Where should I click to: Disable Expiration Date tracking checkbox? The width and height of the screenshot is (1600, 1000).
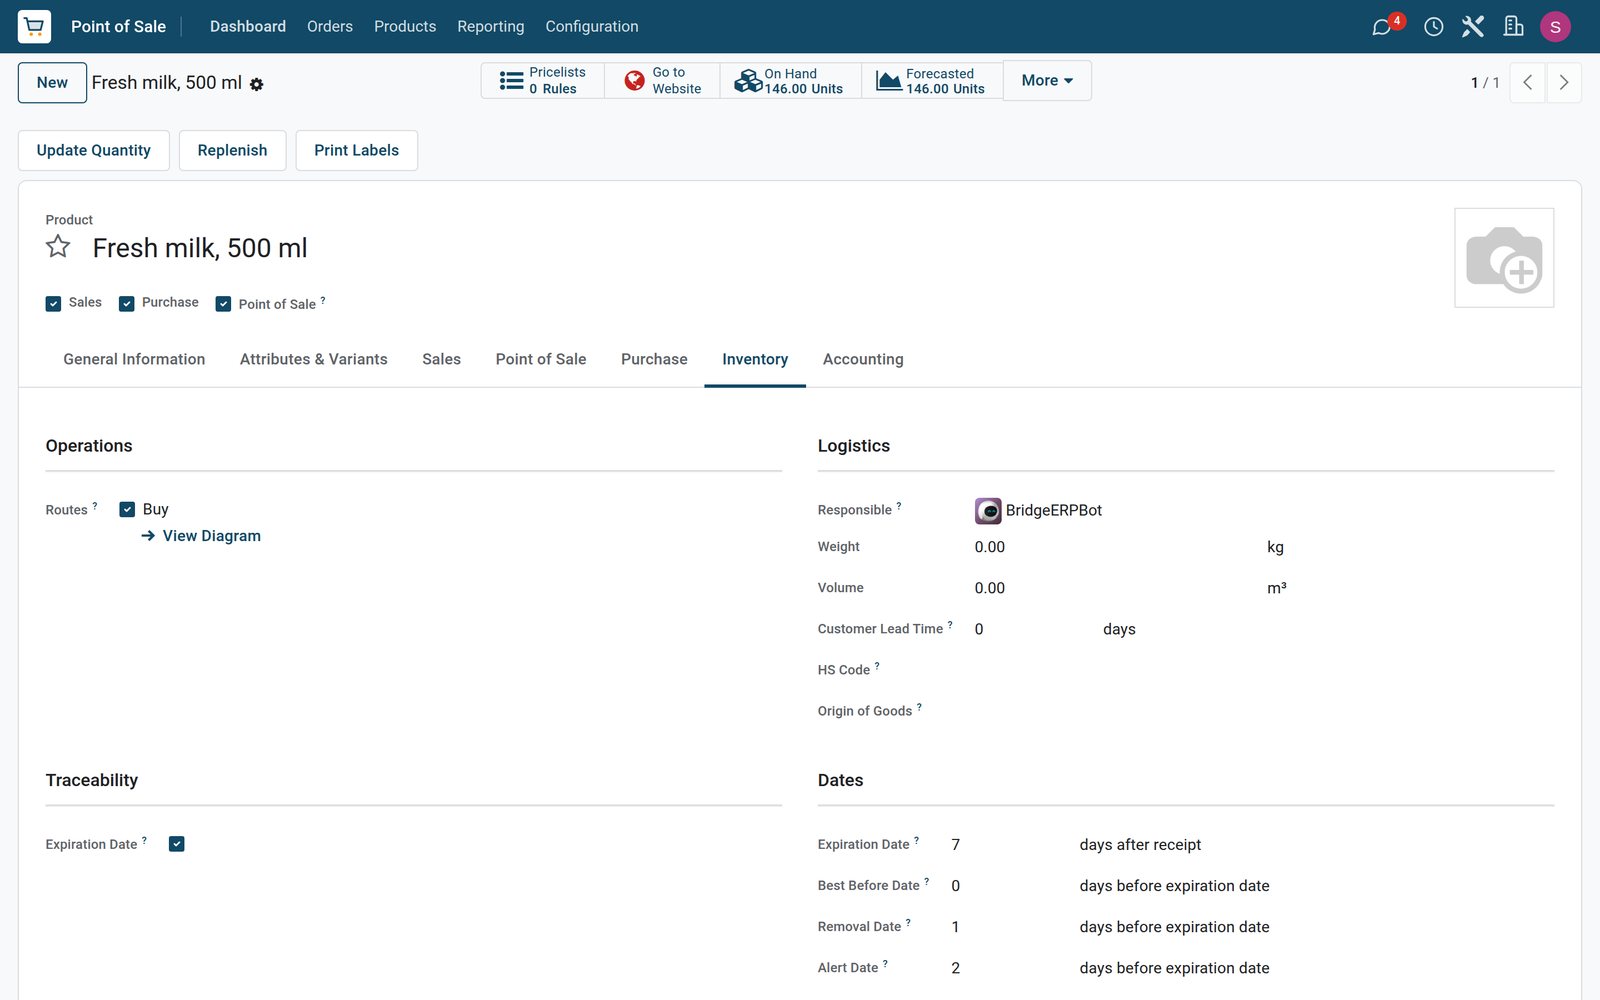click(x=177, y=844)
